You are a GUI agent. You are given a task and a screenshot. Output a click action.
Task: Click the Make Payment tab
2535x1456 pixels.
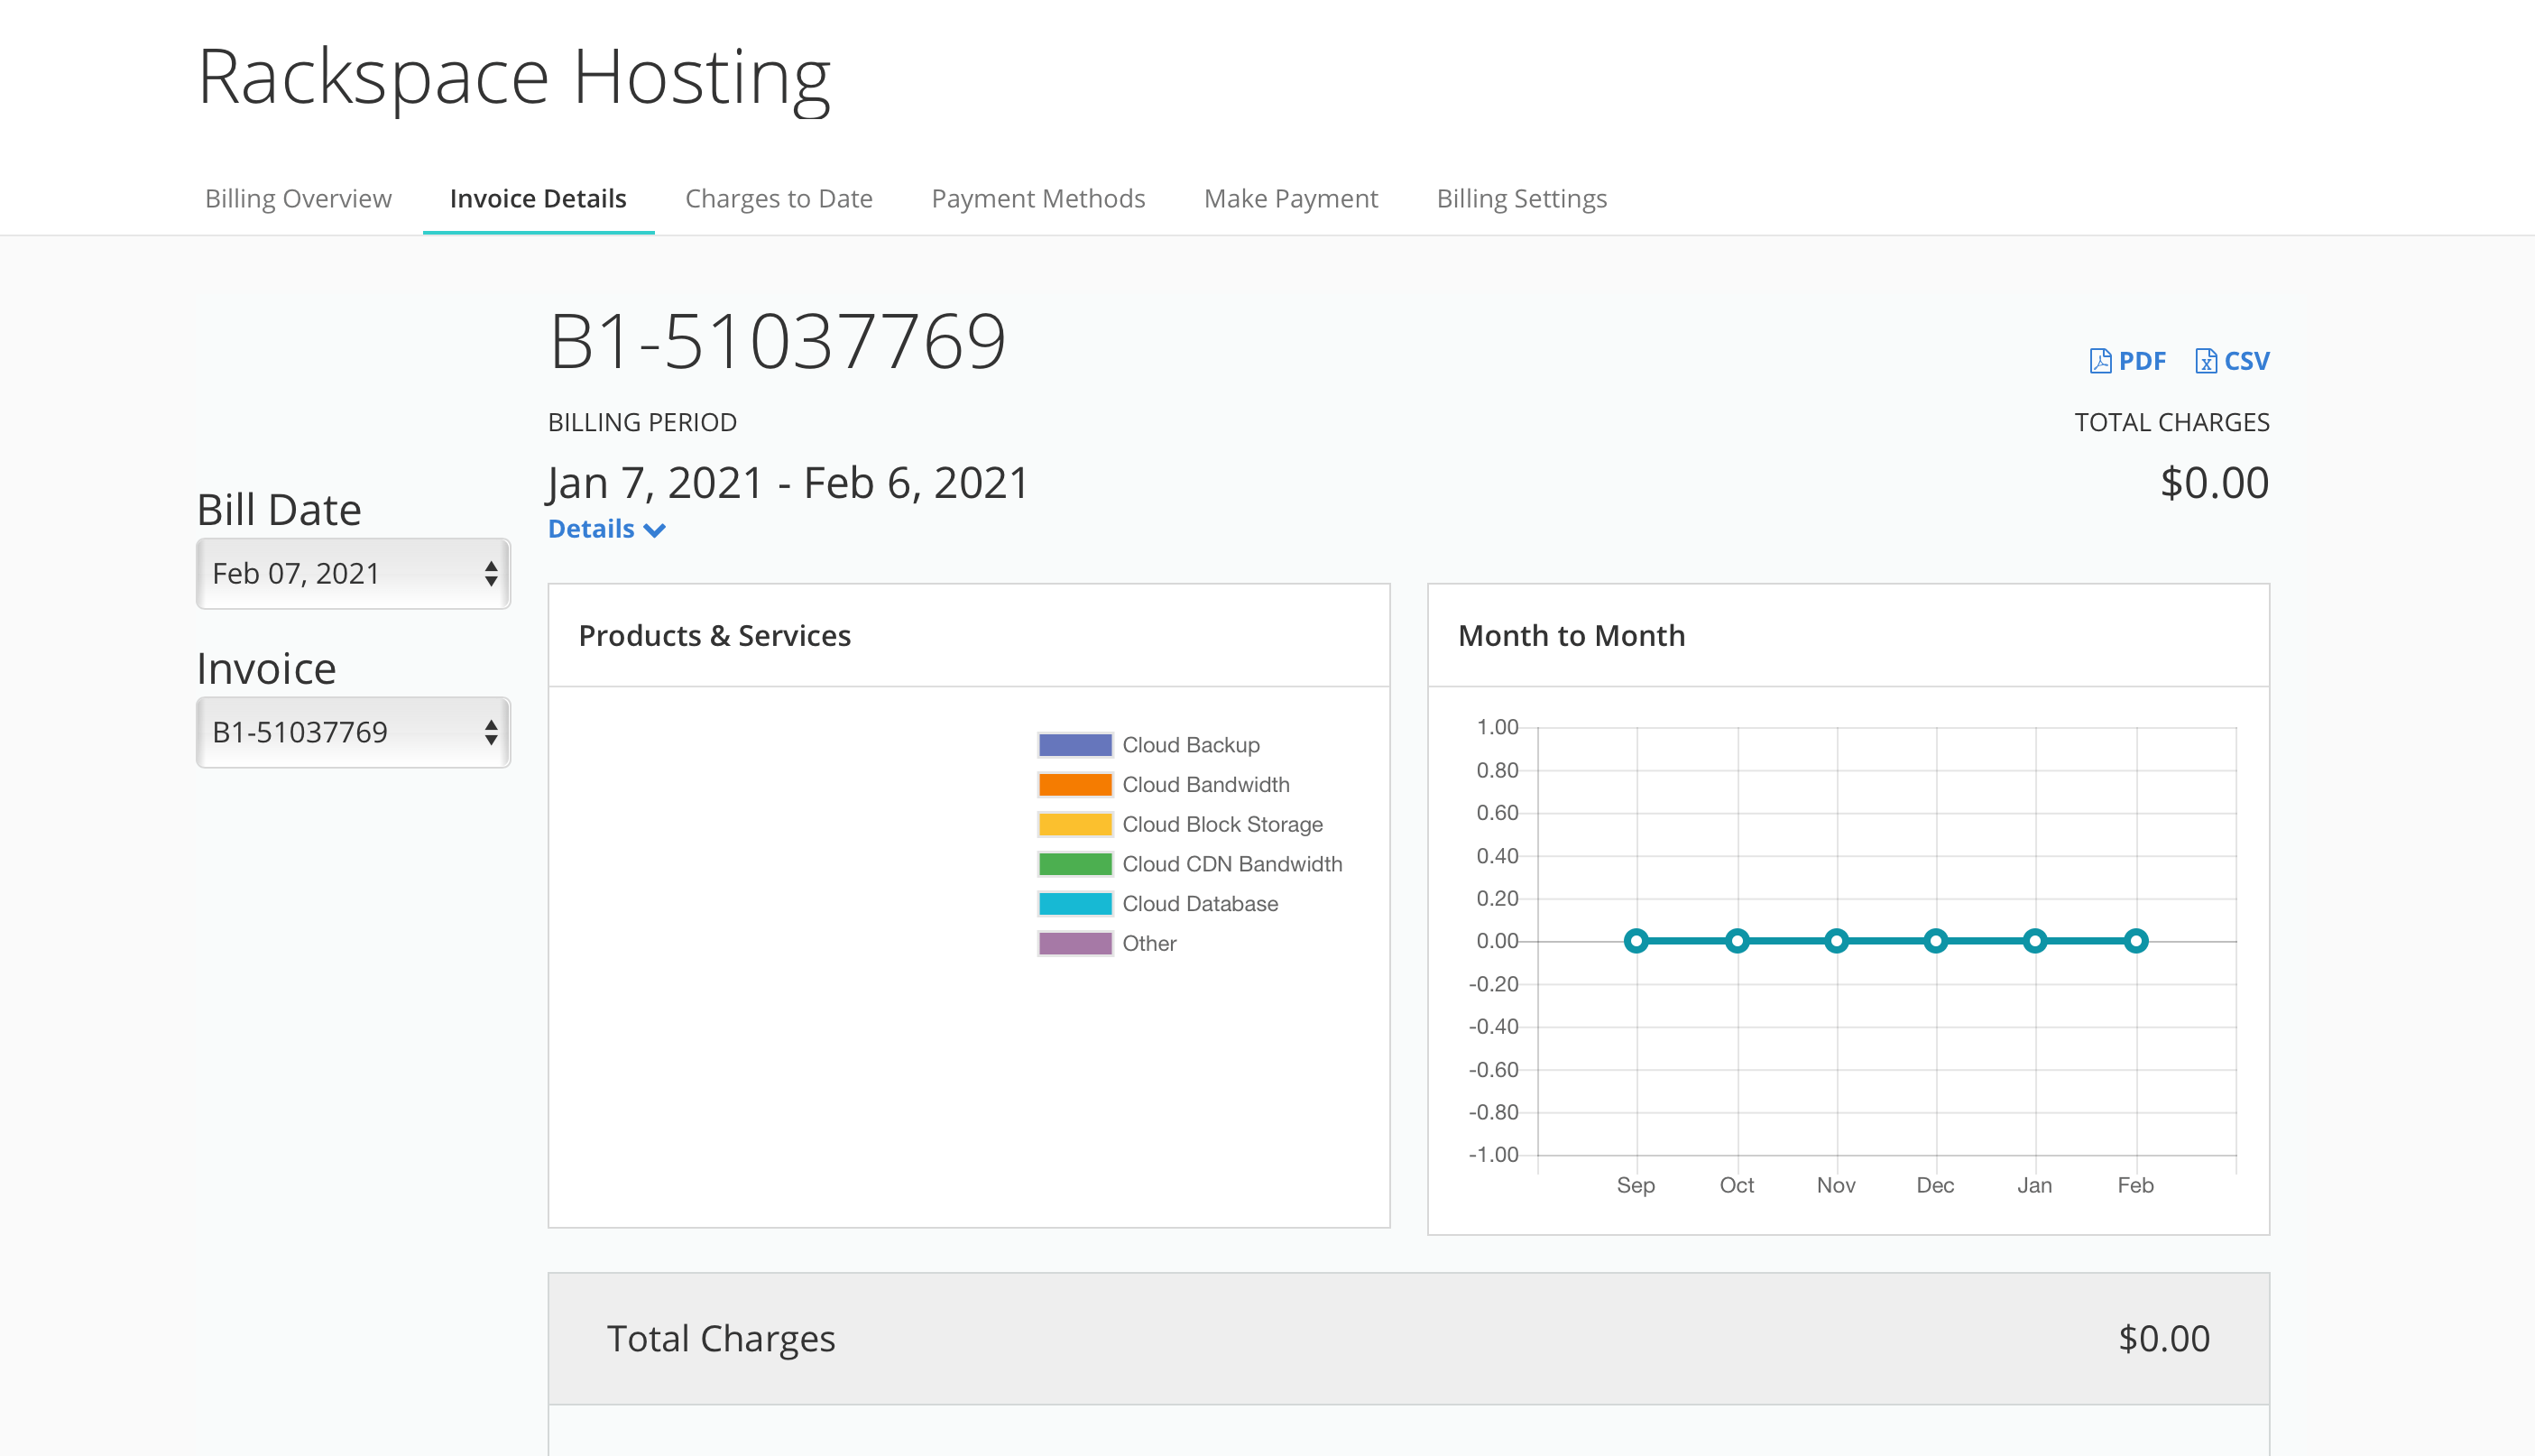[x=1290, y=198]
